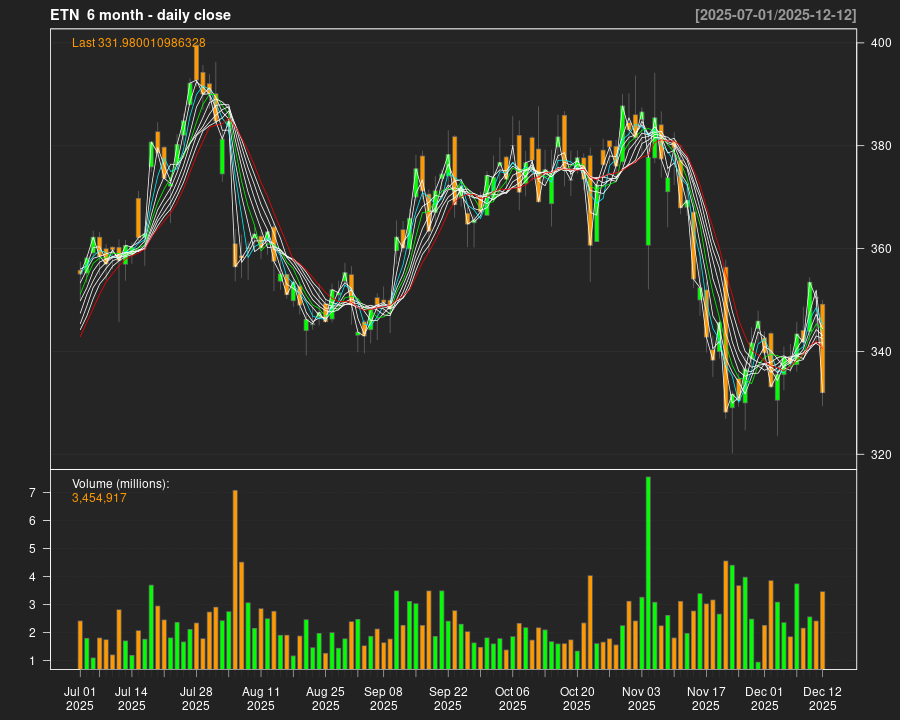Screen dimensions: 900x720
Task: Click the Volume (millions) label
Action: pos(120,483)
